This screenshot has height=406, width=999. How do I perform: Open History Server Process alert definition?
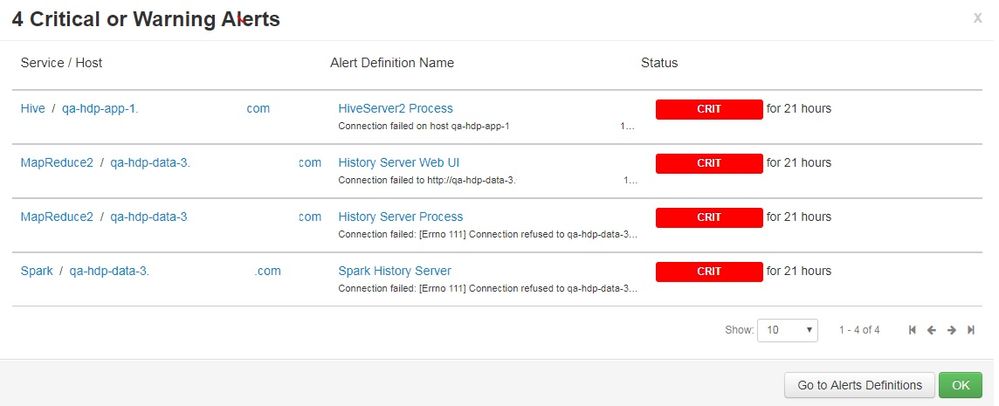[400, 216]
